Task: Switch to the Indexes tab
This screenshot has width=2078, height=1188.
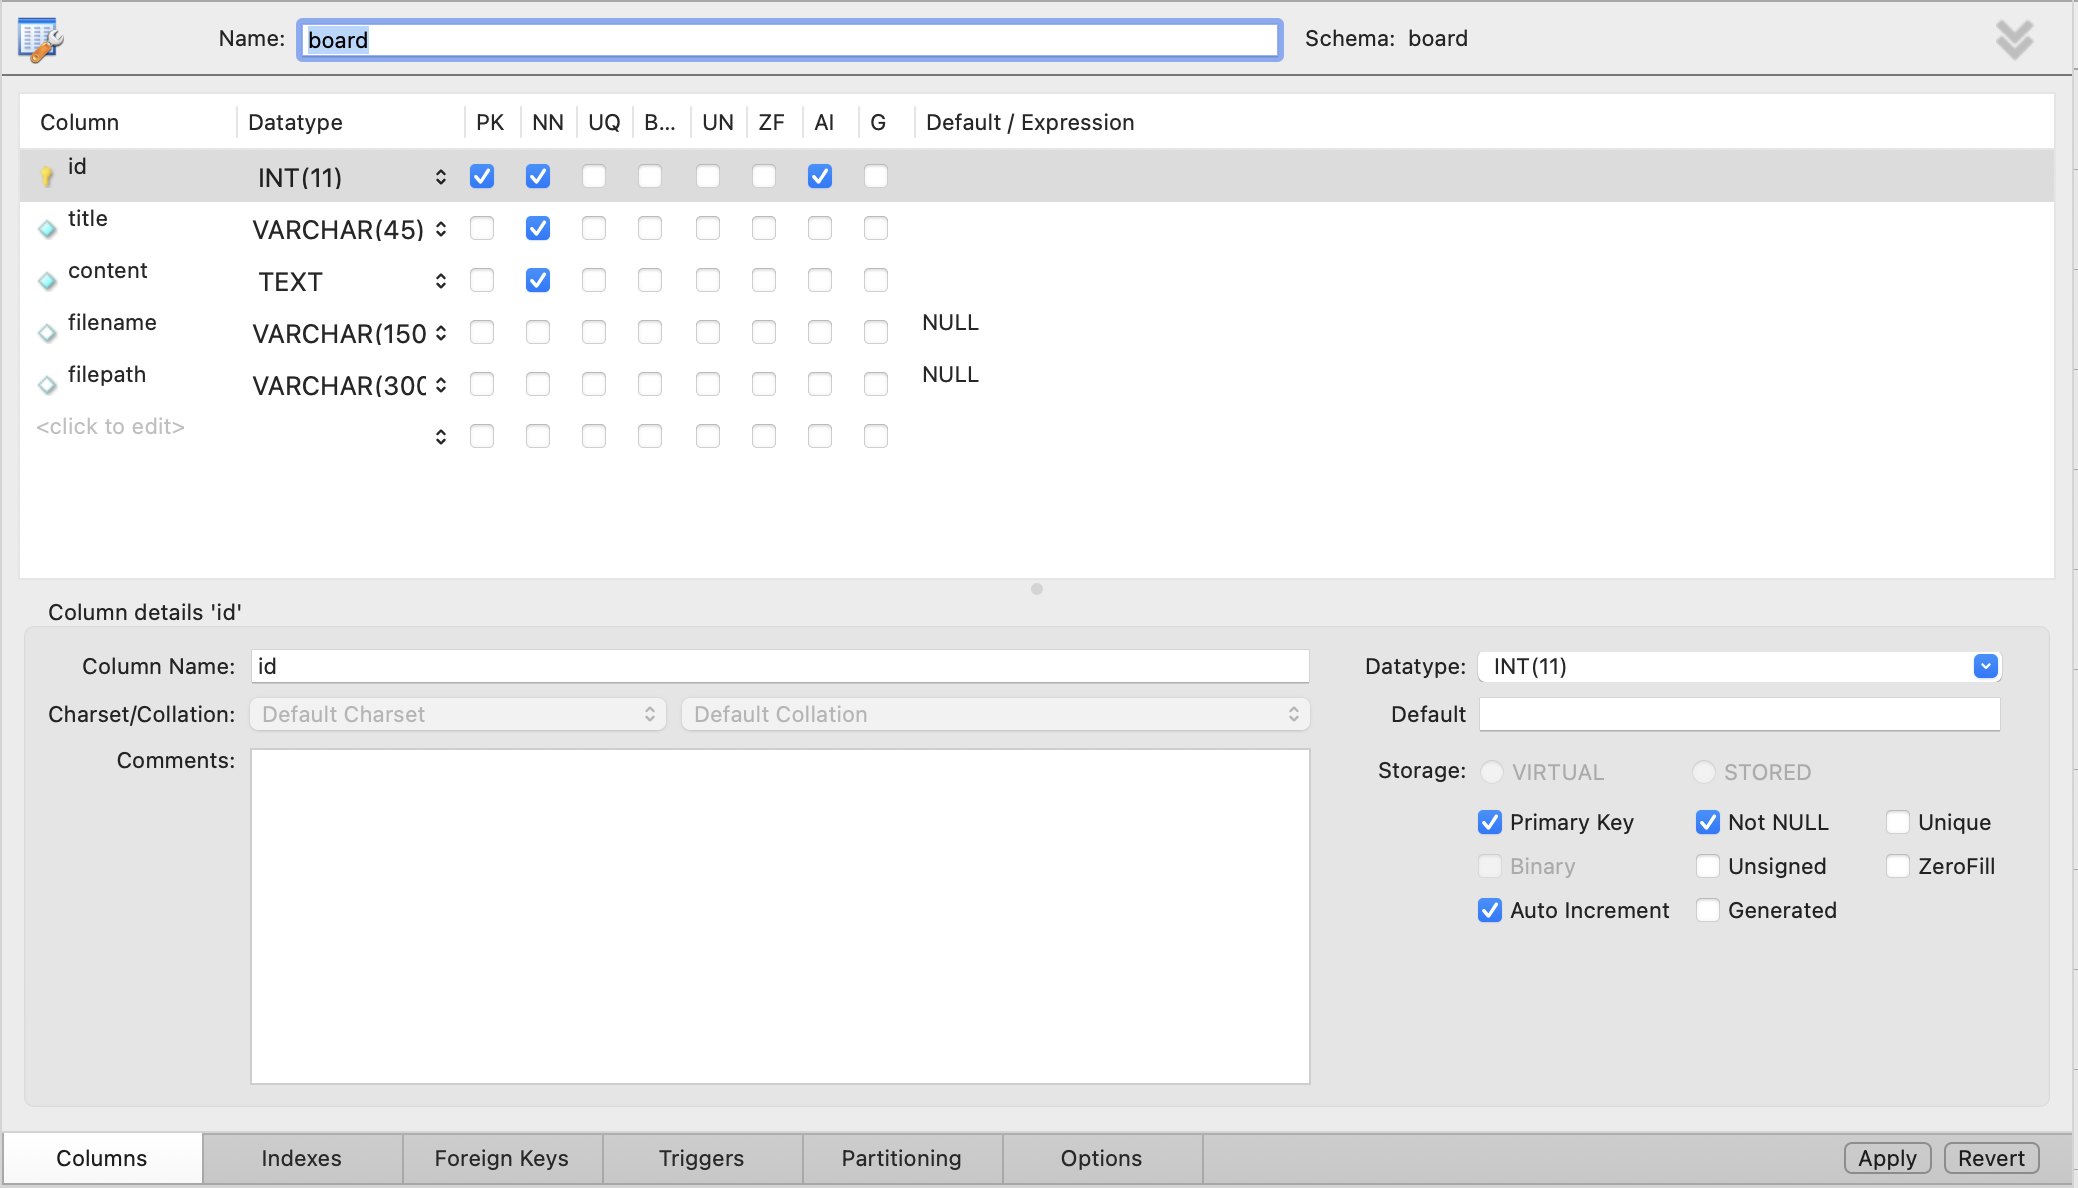Action: [x=301, y=1158]
